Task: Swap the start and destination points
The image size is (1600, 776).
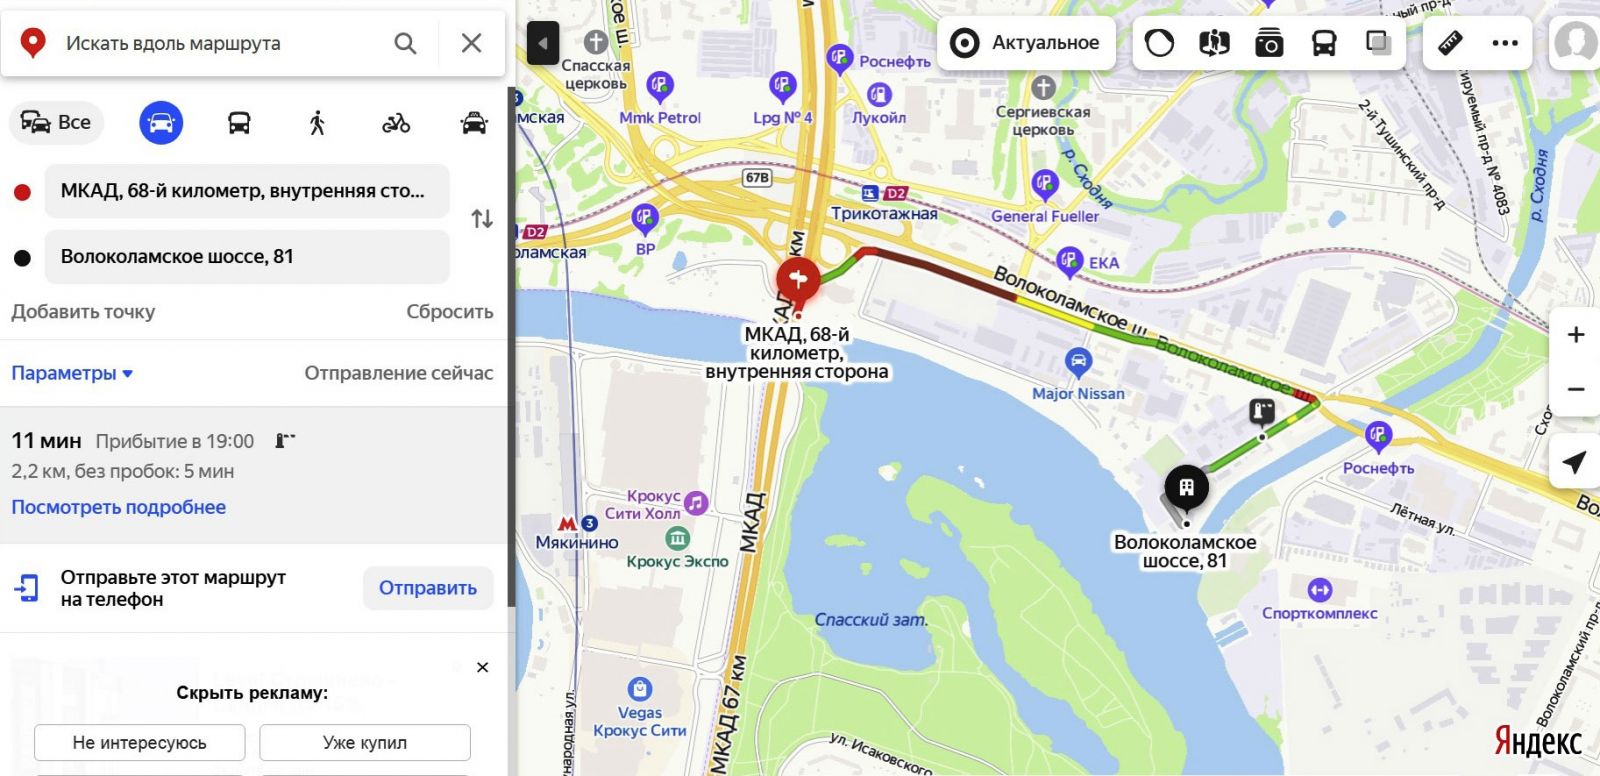Action: [482, 218]
